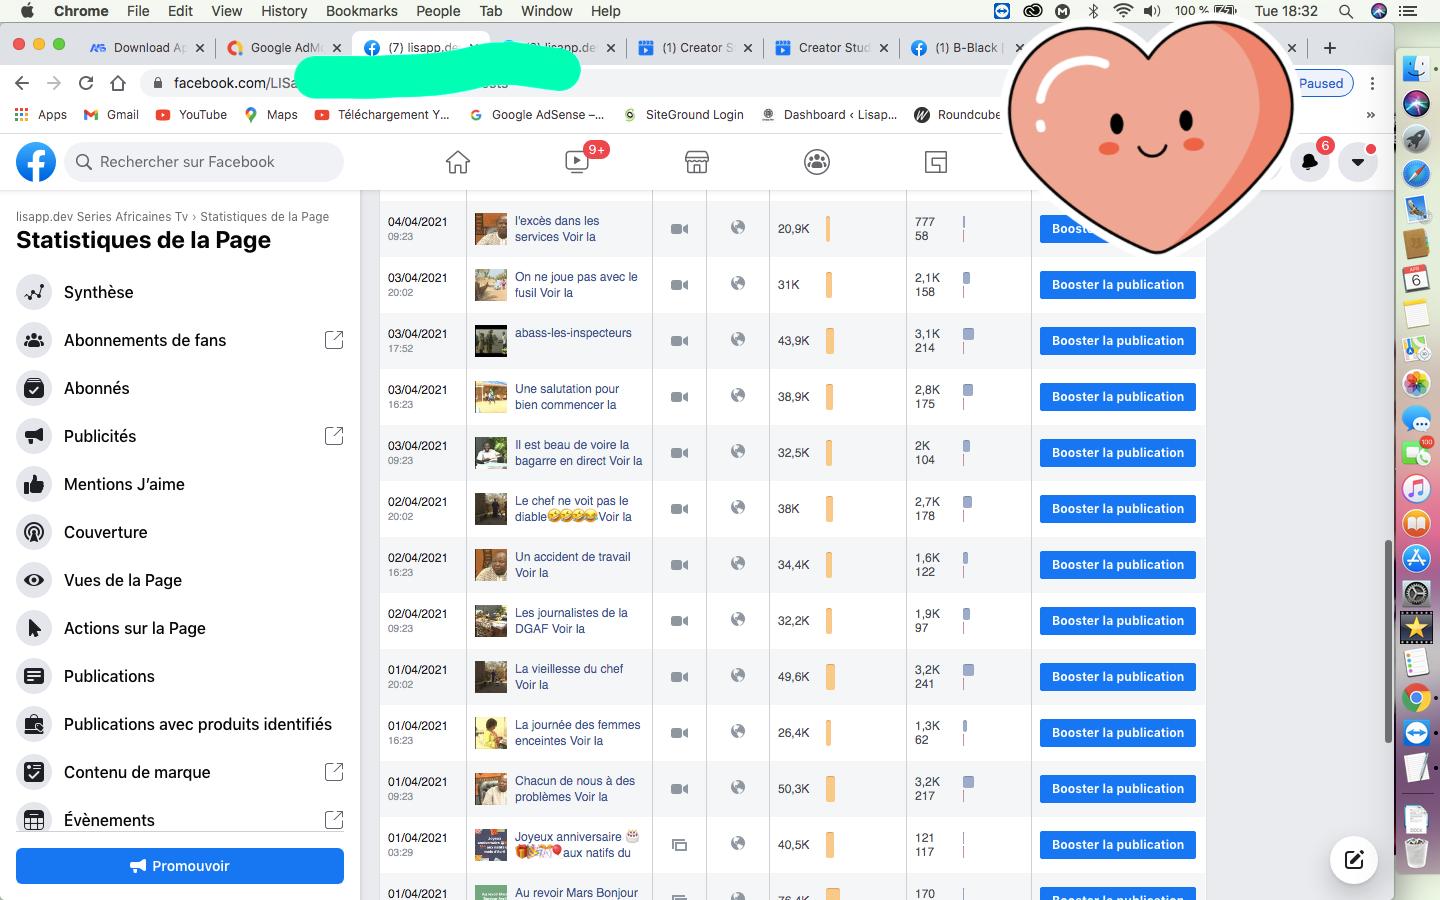Open Facebook Groups icon
Viewport: 1440px width, 900px height.
pos(817,162)
